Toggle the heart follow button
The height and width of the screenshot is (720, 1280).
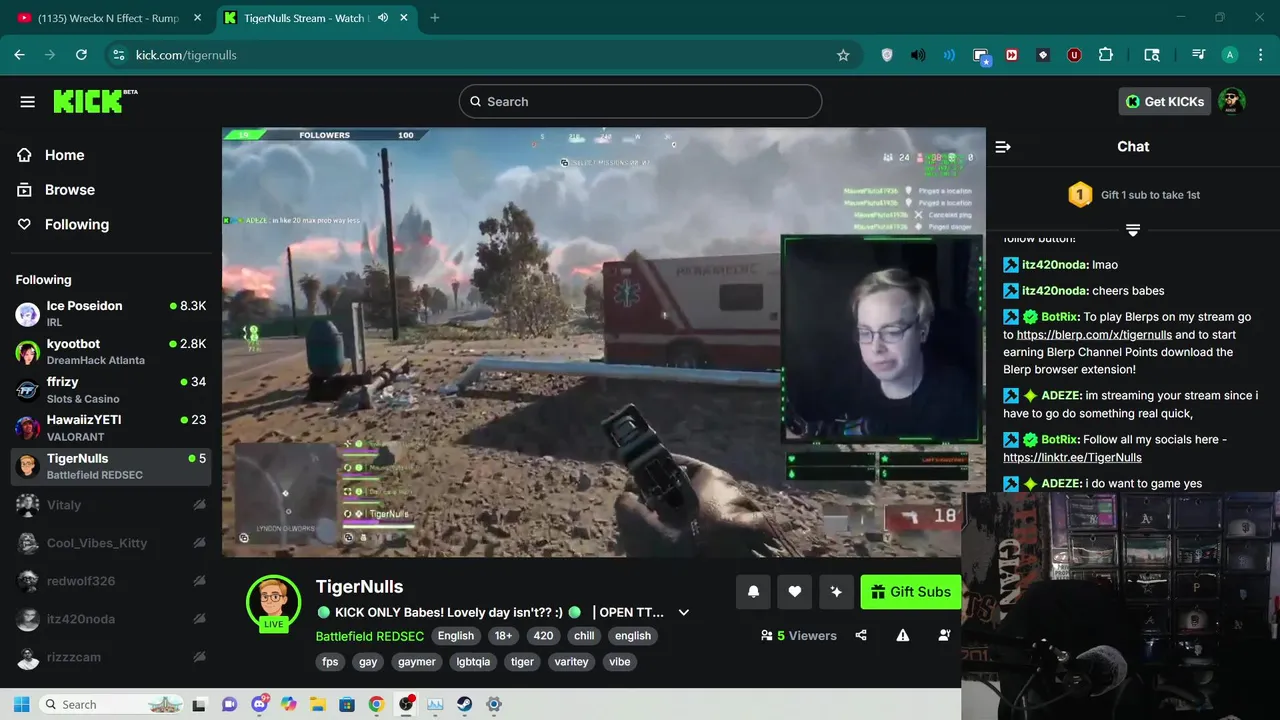(794, 592)
